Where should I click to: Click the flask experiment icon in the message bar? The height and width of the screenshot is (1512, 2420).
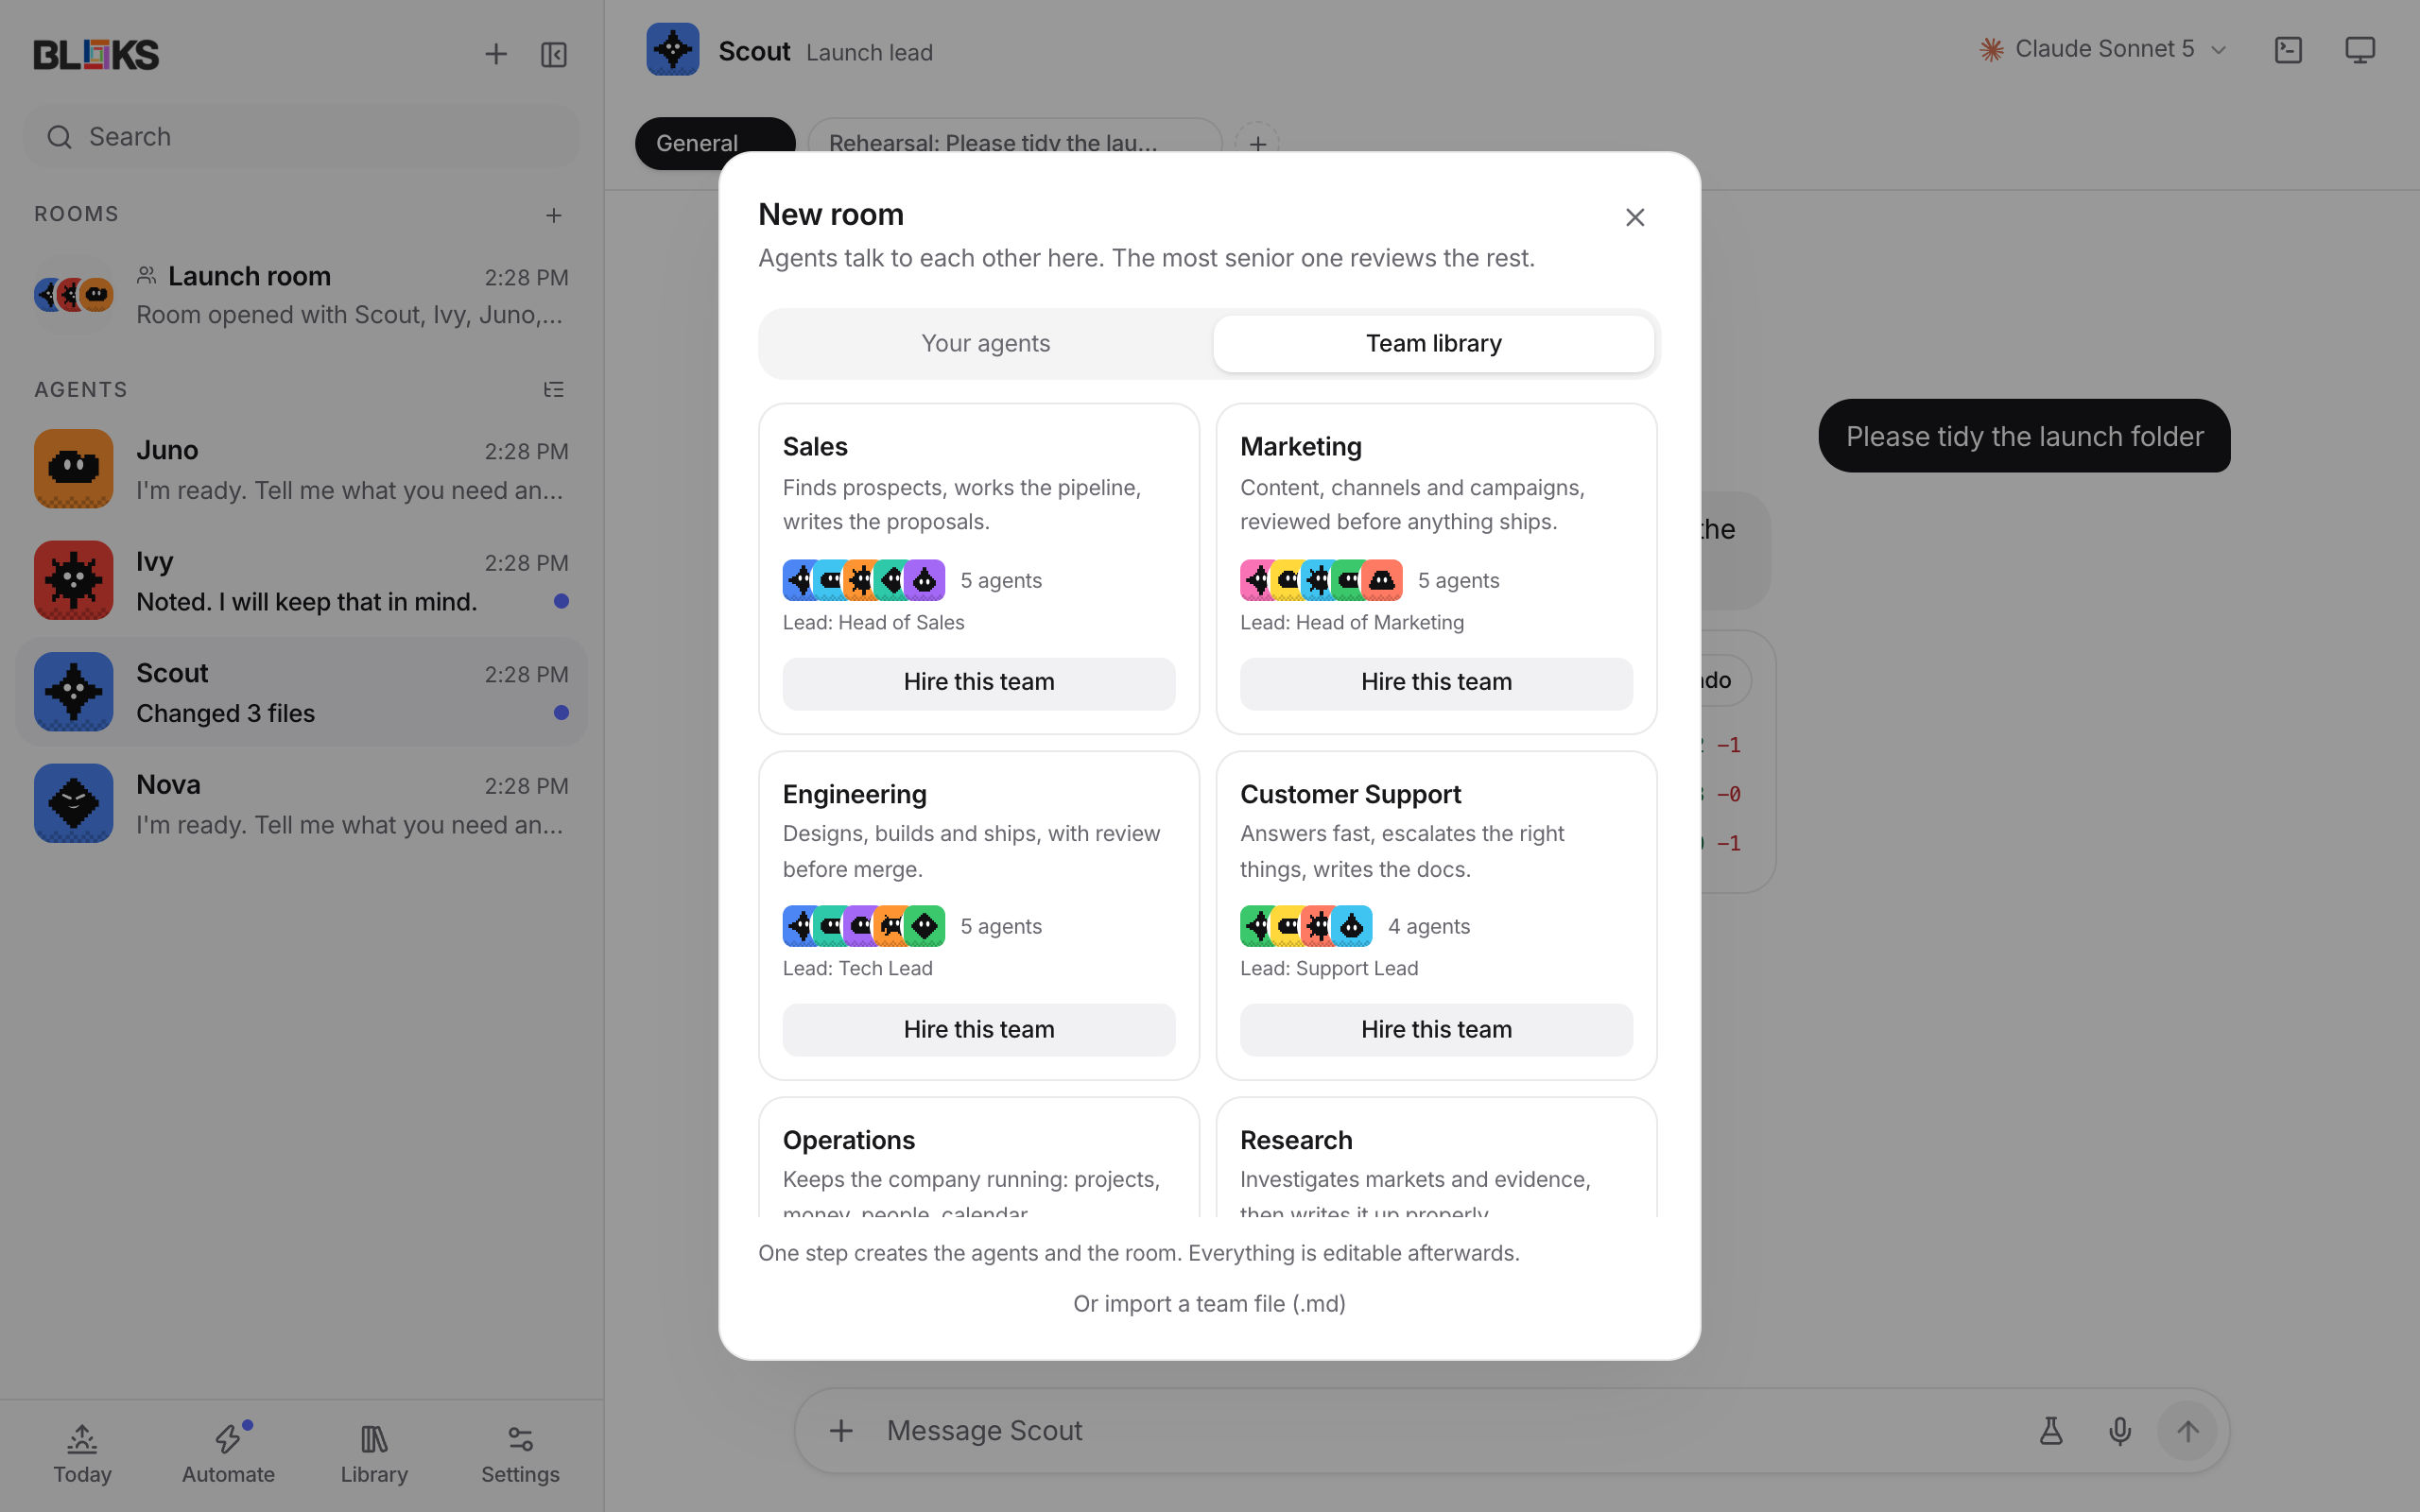(x=2051, y=1431)
